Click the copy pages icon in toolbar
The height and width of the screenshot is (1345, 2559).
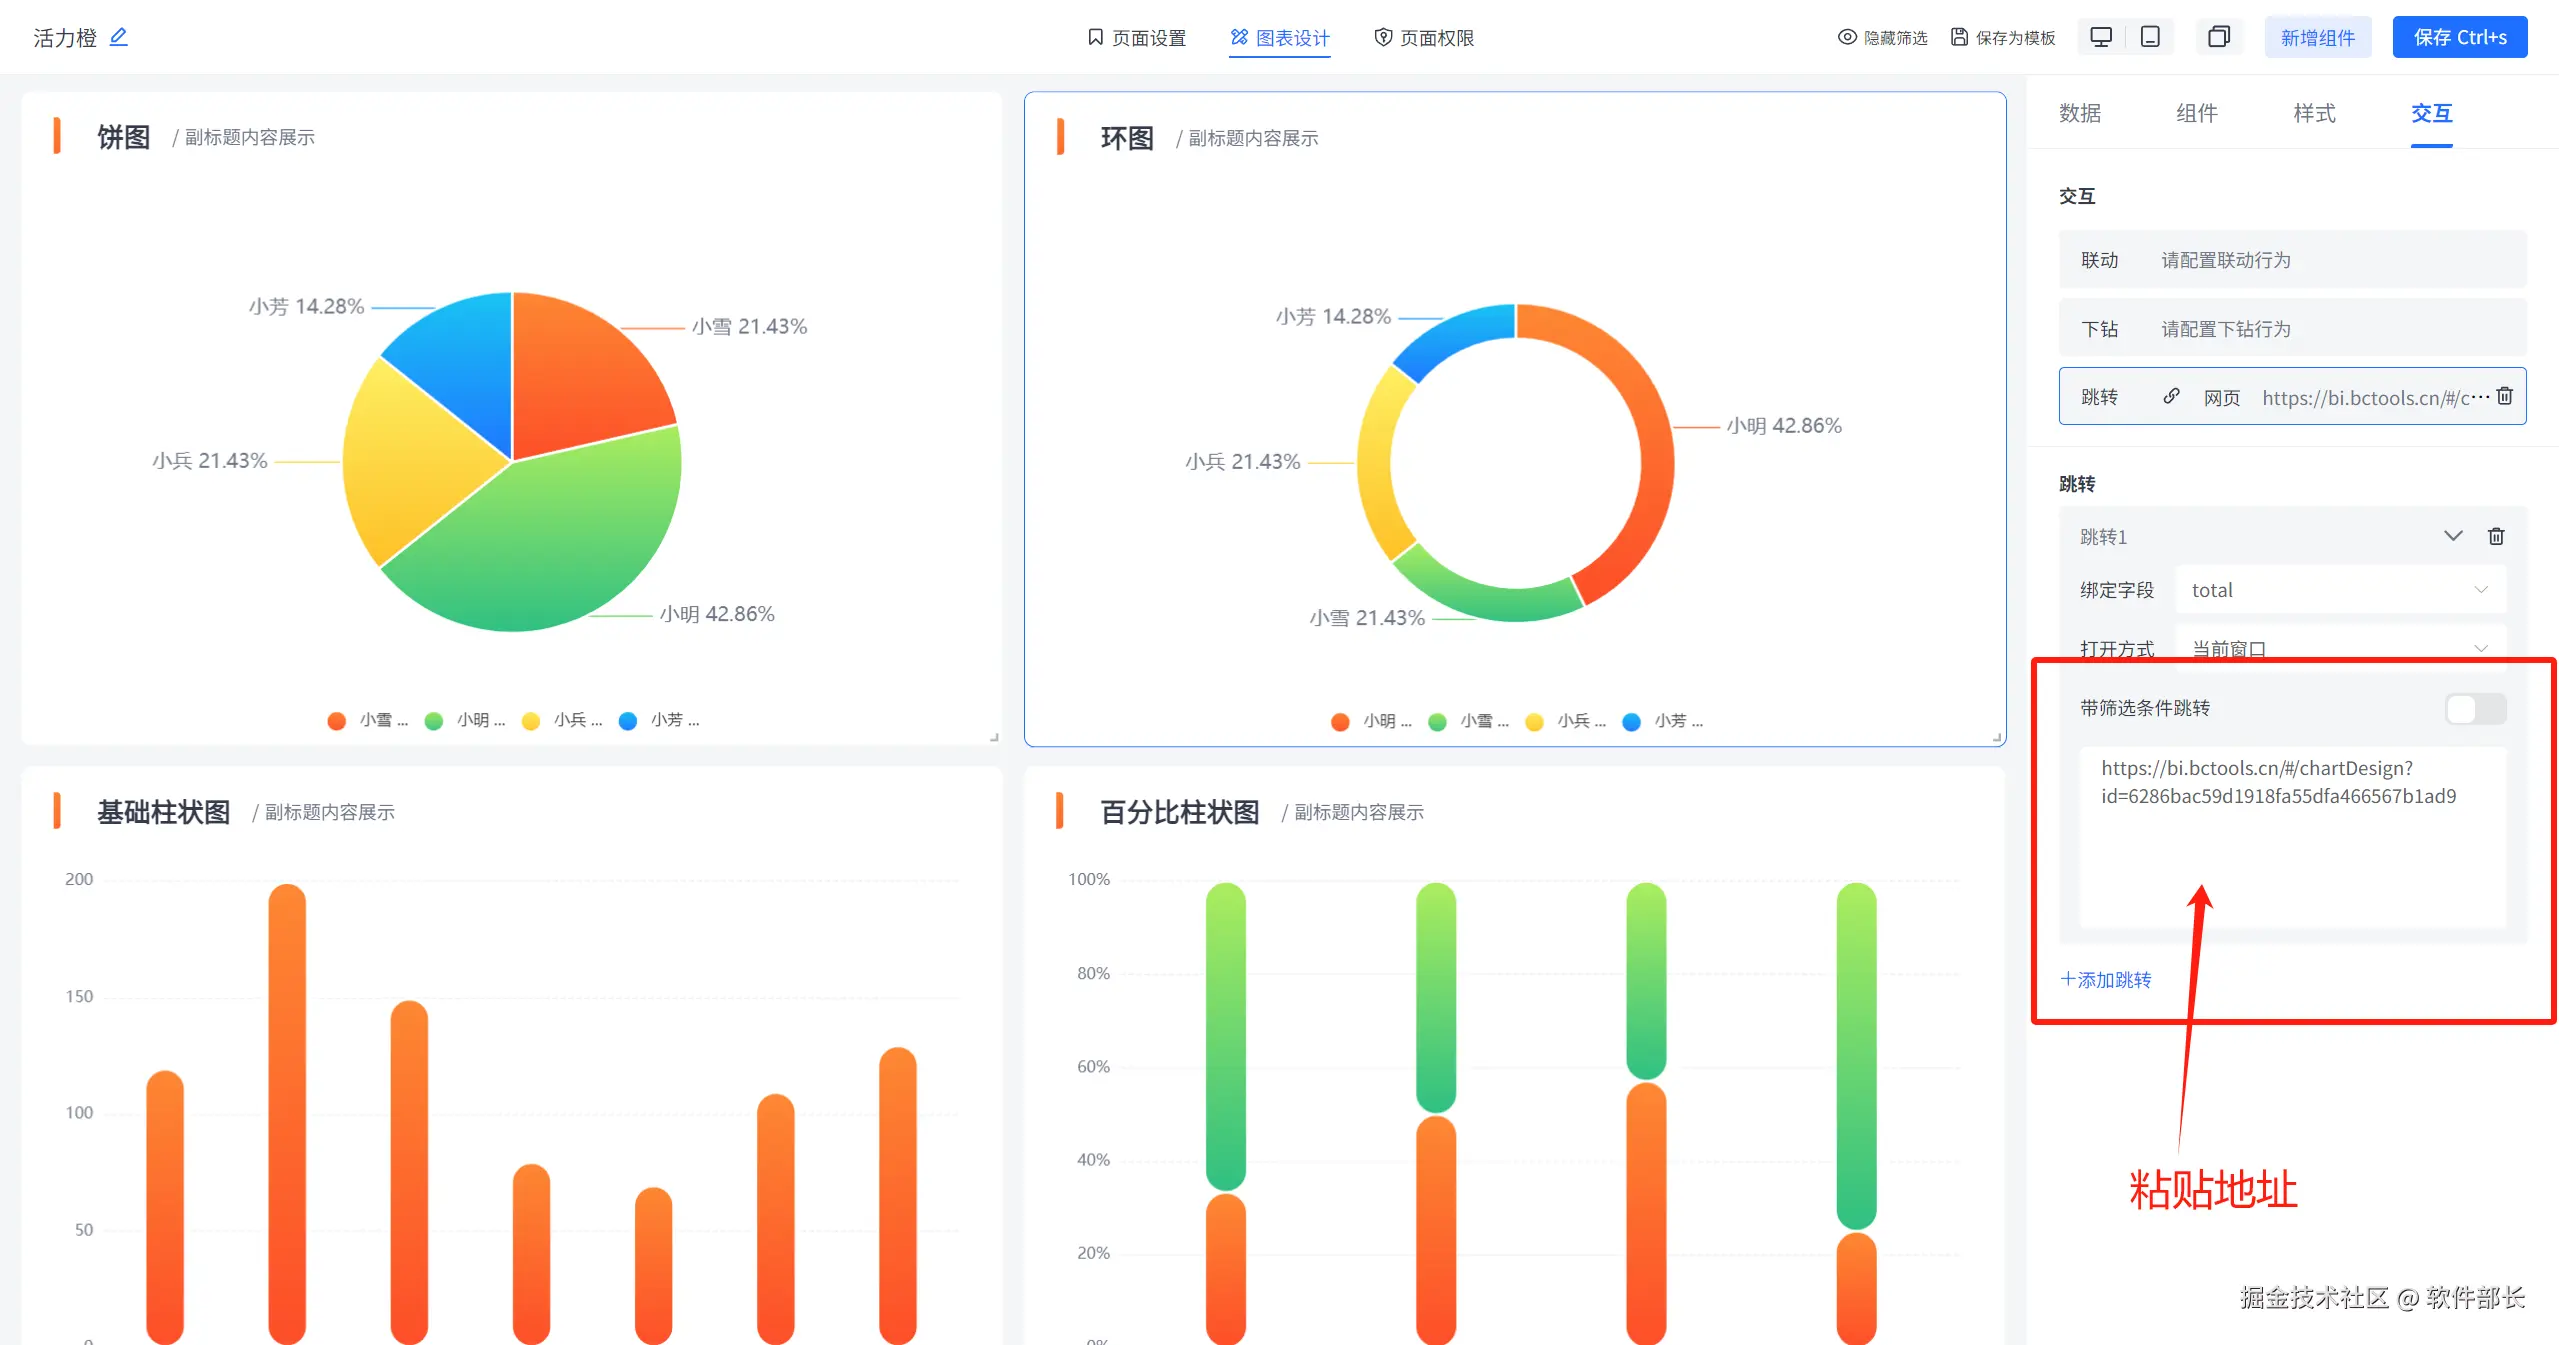pos(2218,37)
